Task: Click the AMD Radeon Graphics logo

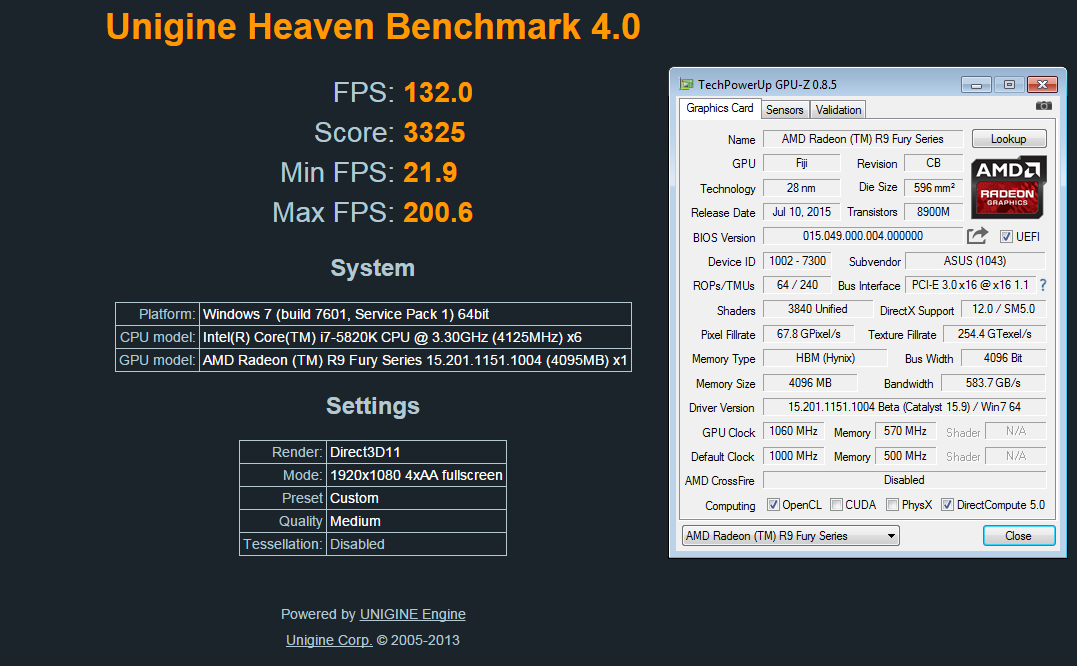Action: [1008, 187]
